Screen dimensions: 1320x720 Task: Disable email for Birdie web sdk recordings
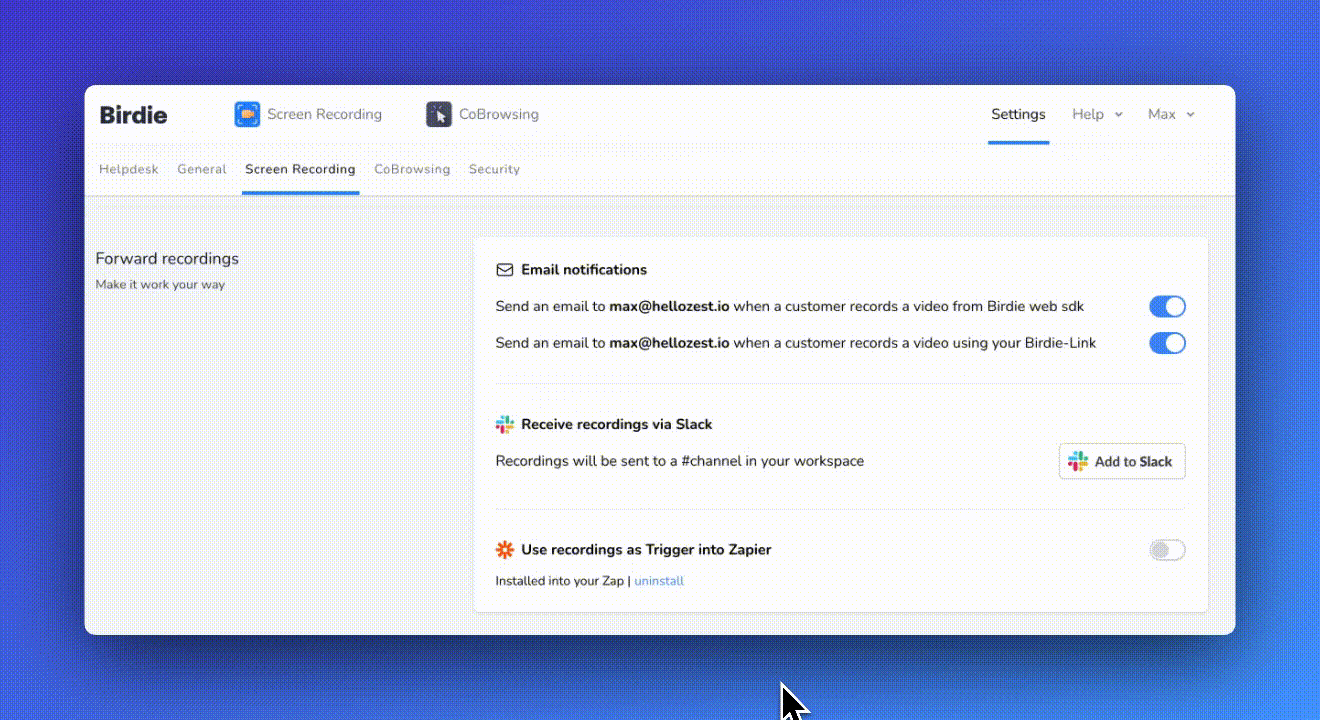(1167, 306)
